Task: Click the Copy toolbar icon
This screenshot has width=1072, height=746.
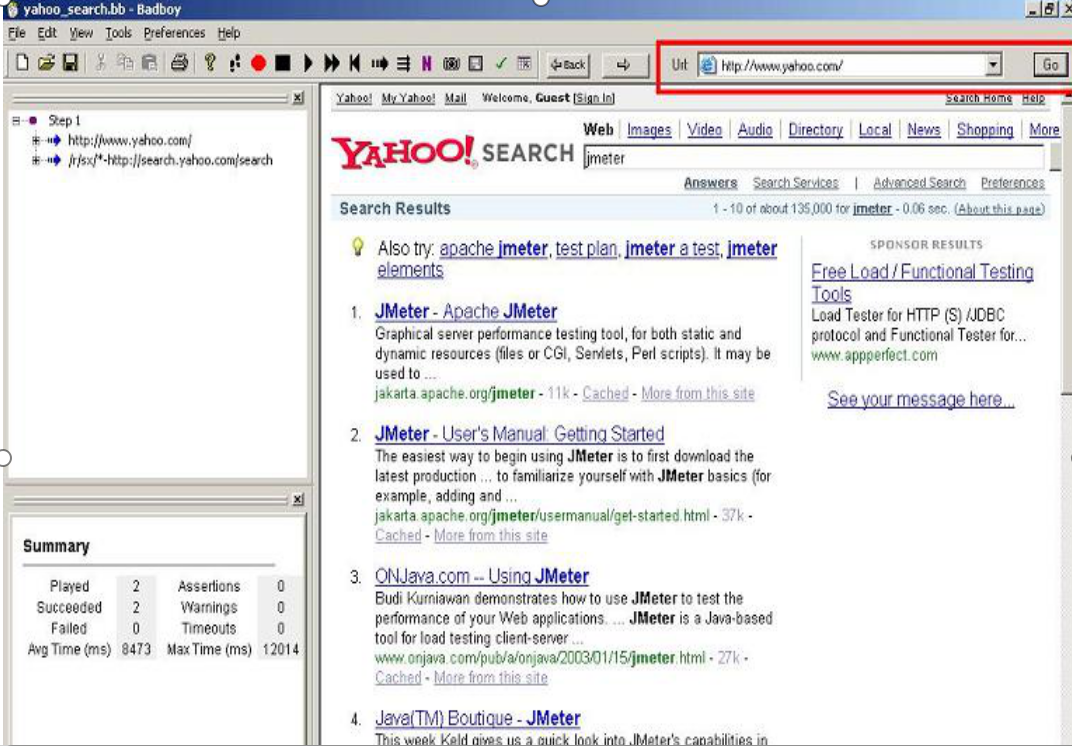Action: tap(124, 63)
